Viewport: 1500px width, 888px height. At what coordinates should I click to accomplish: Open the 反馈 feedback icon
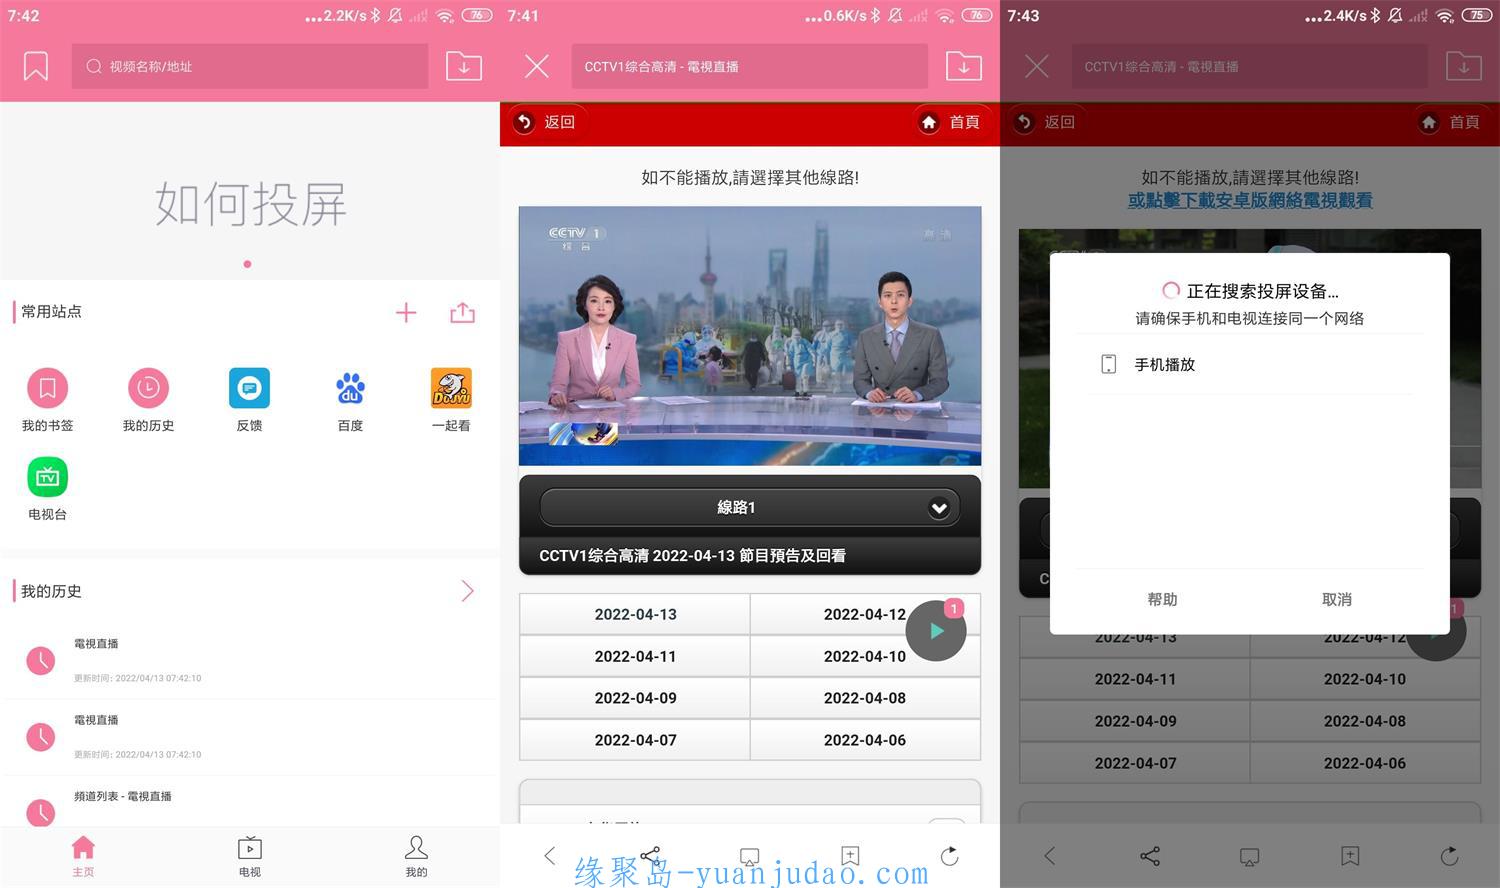(x=249, y=388)
